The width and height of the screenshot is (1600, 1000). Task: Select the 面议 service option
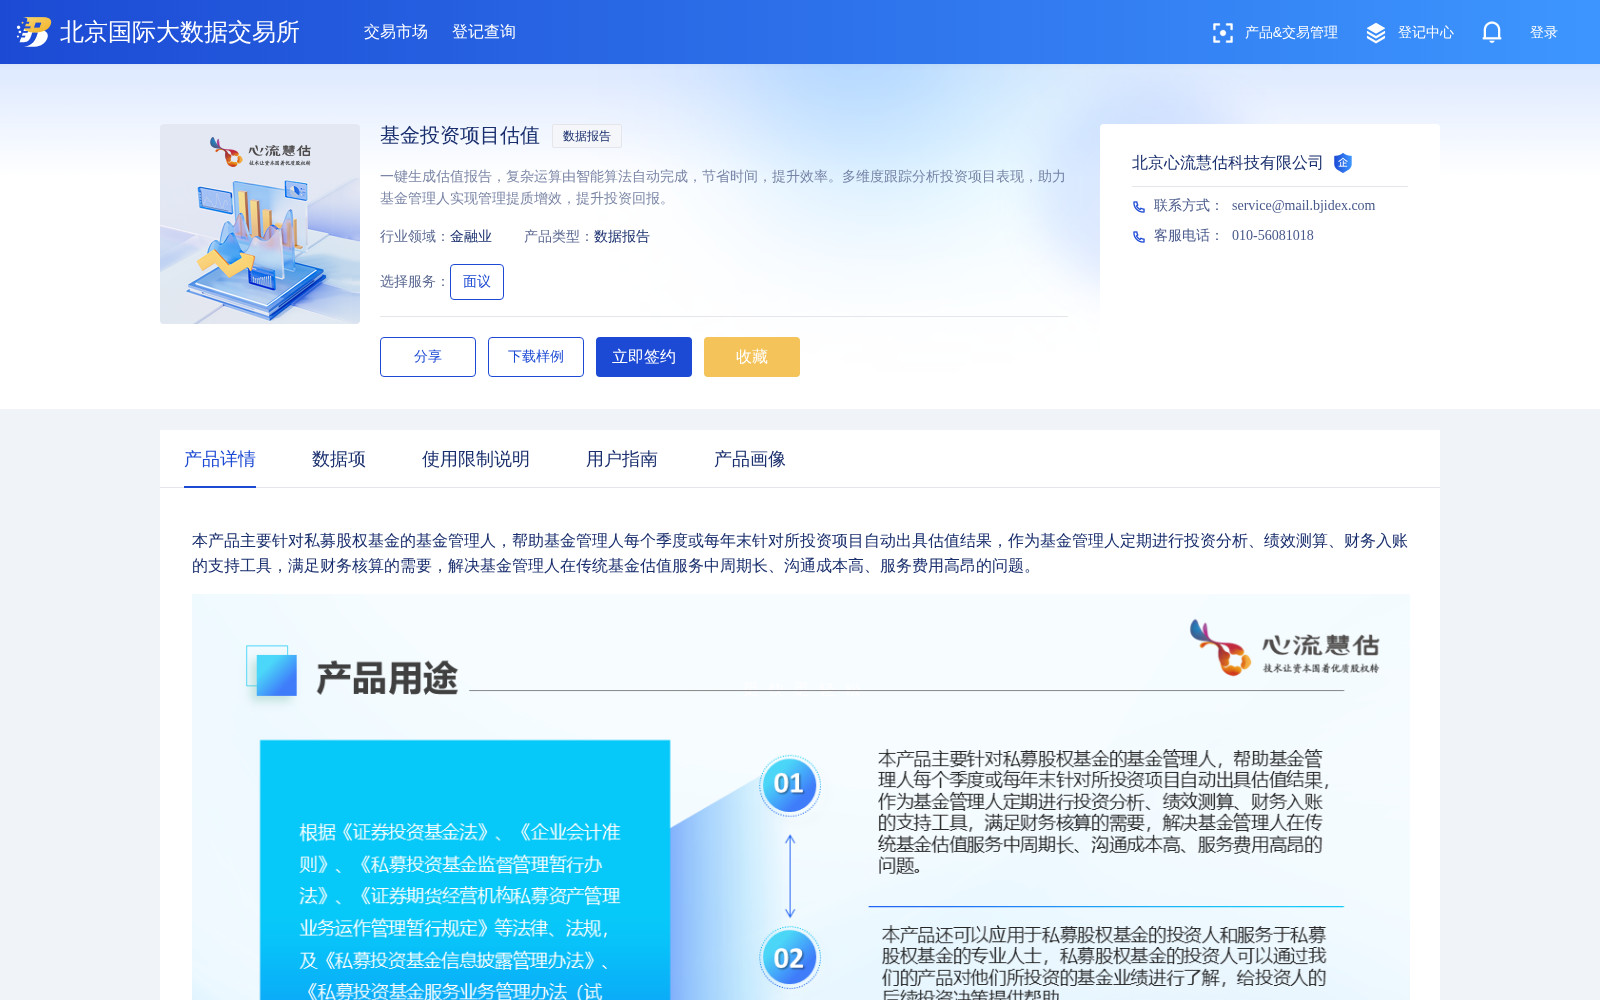point(477,282)
